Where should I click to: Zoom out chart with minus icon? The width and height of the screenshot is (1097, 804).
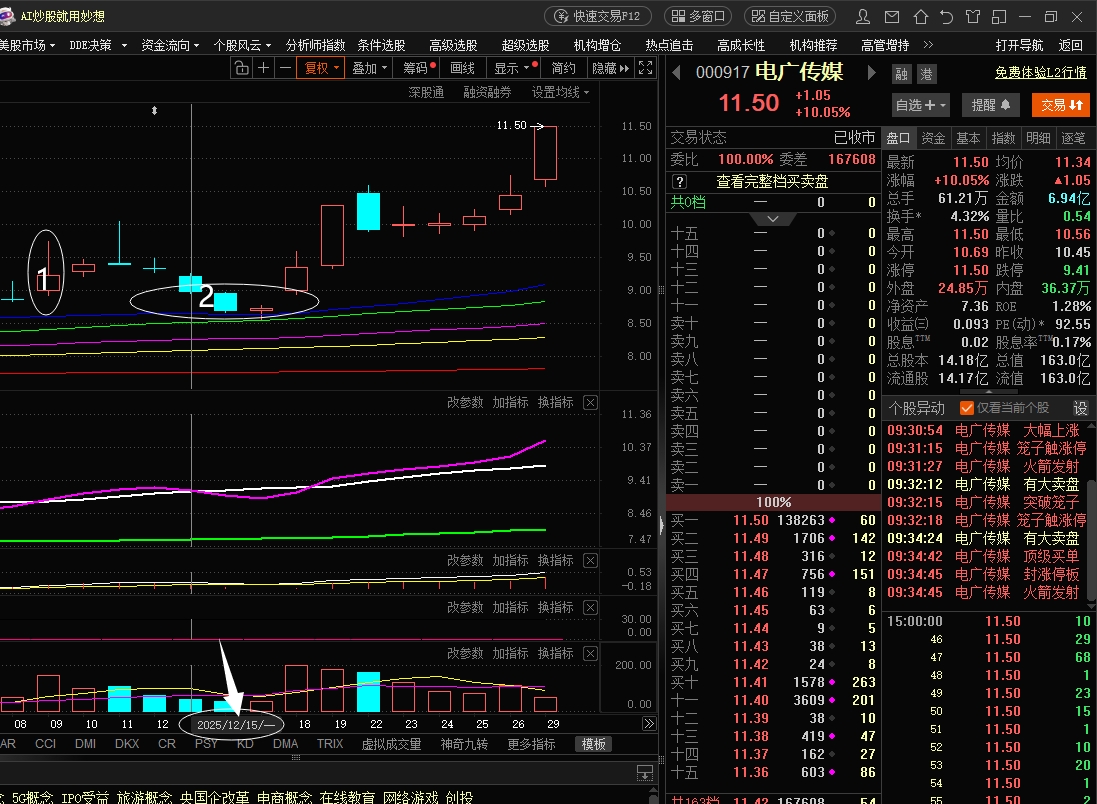(285, 68)
